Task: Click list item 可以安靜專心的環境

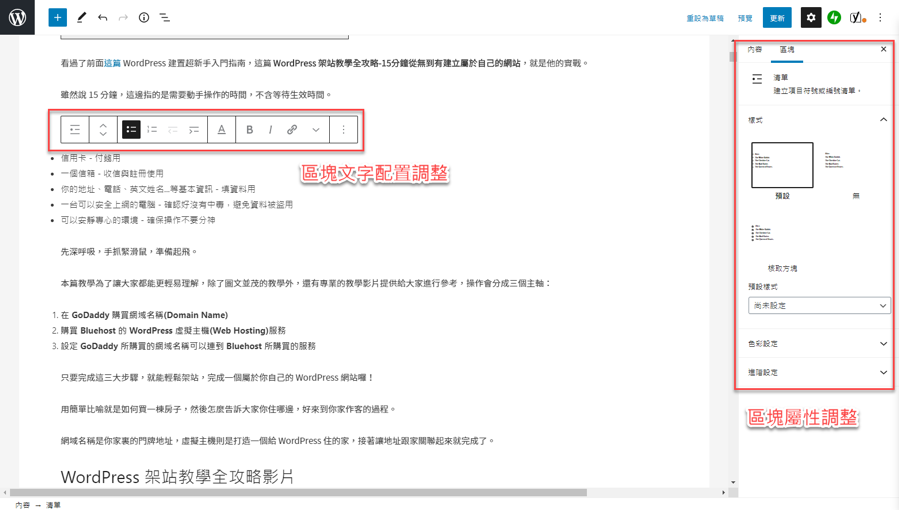Action: coord(138,219)
